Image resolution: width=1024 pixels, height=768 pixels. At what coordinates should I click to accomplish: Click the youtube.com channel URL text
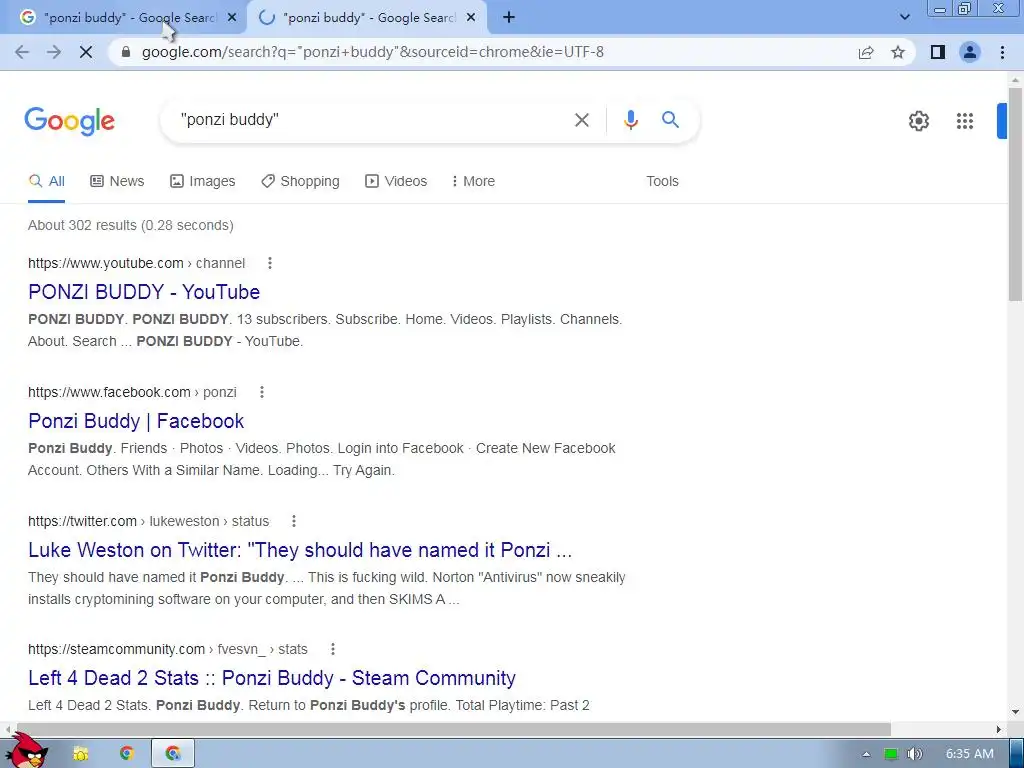click(136, 263)
